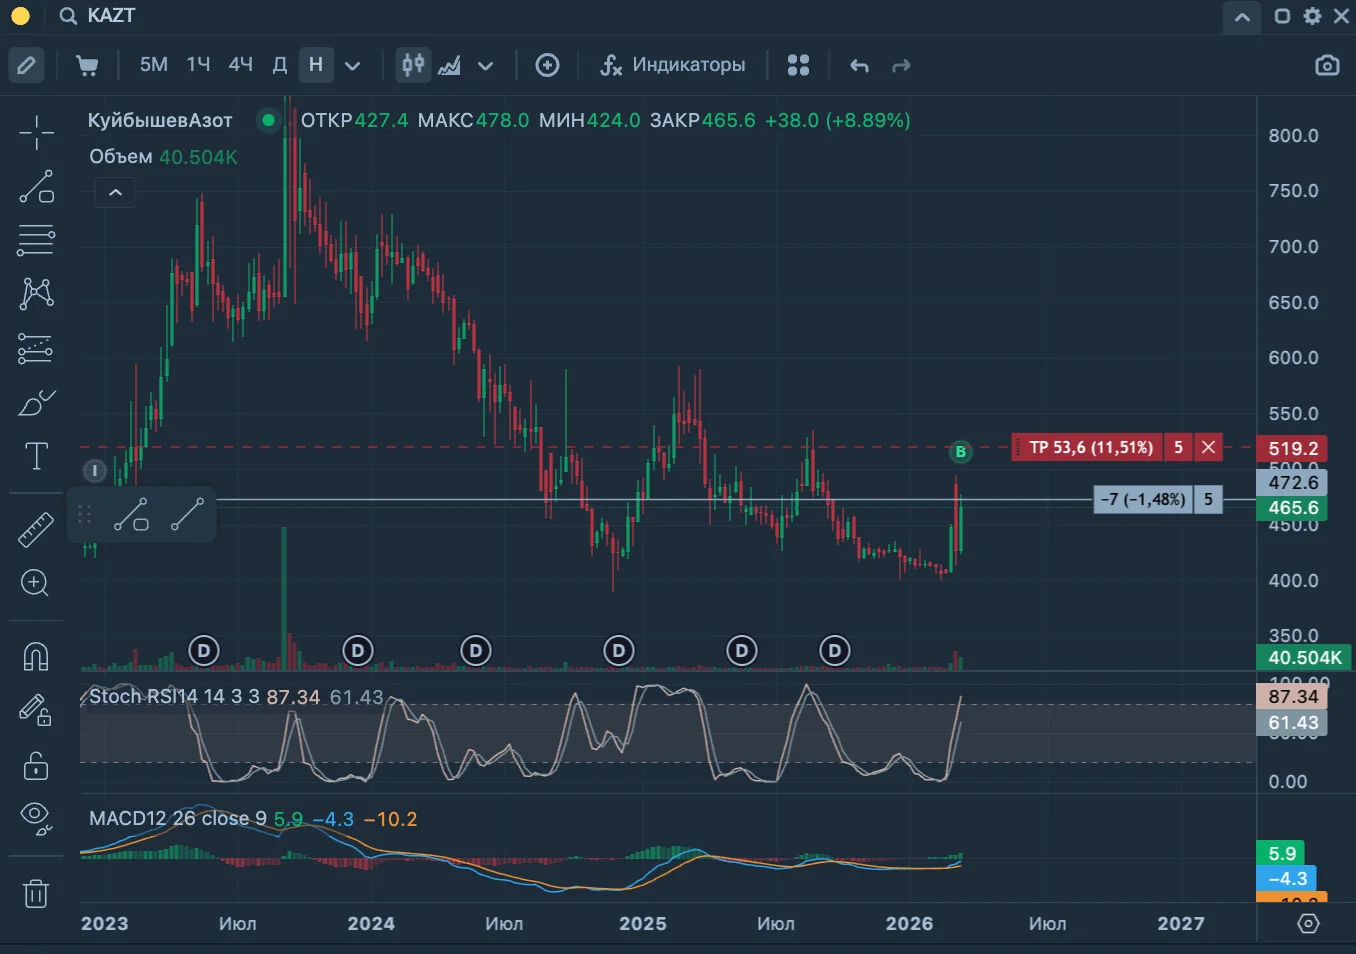Viewport: 1356px width, 954px height.
Task: Select the trend line drawing tool
Action: coord(36,186)
